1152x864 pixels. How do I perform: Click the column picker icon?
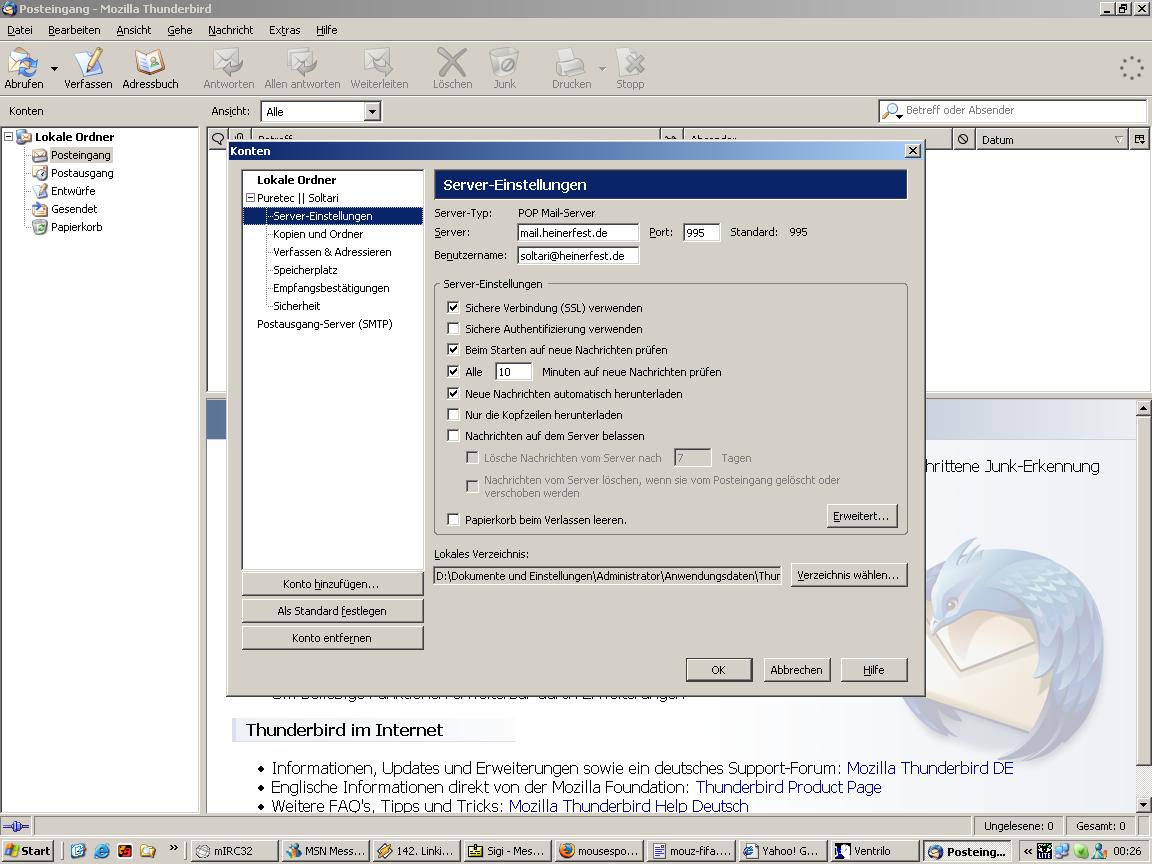pyautogui.click(x=1140, y=139)
